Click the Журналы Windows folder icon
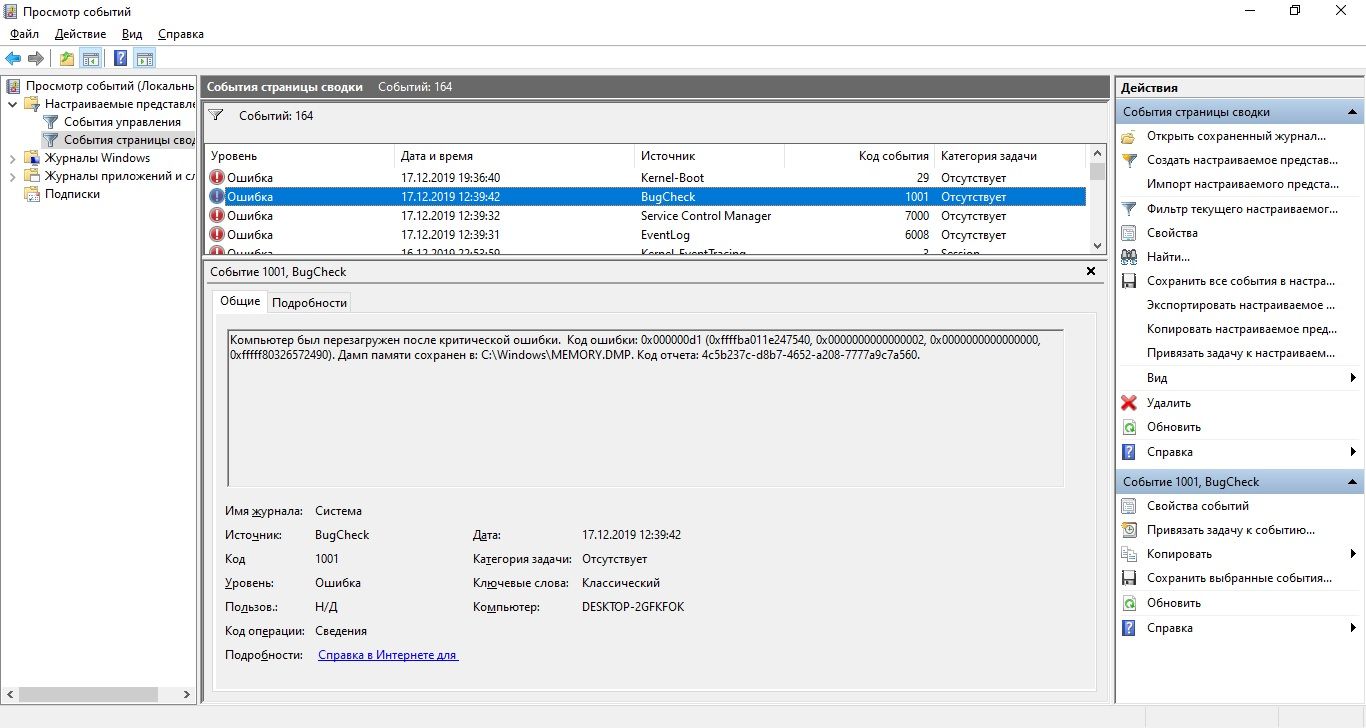The image size is (1366, 728). coord(33,158)
